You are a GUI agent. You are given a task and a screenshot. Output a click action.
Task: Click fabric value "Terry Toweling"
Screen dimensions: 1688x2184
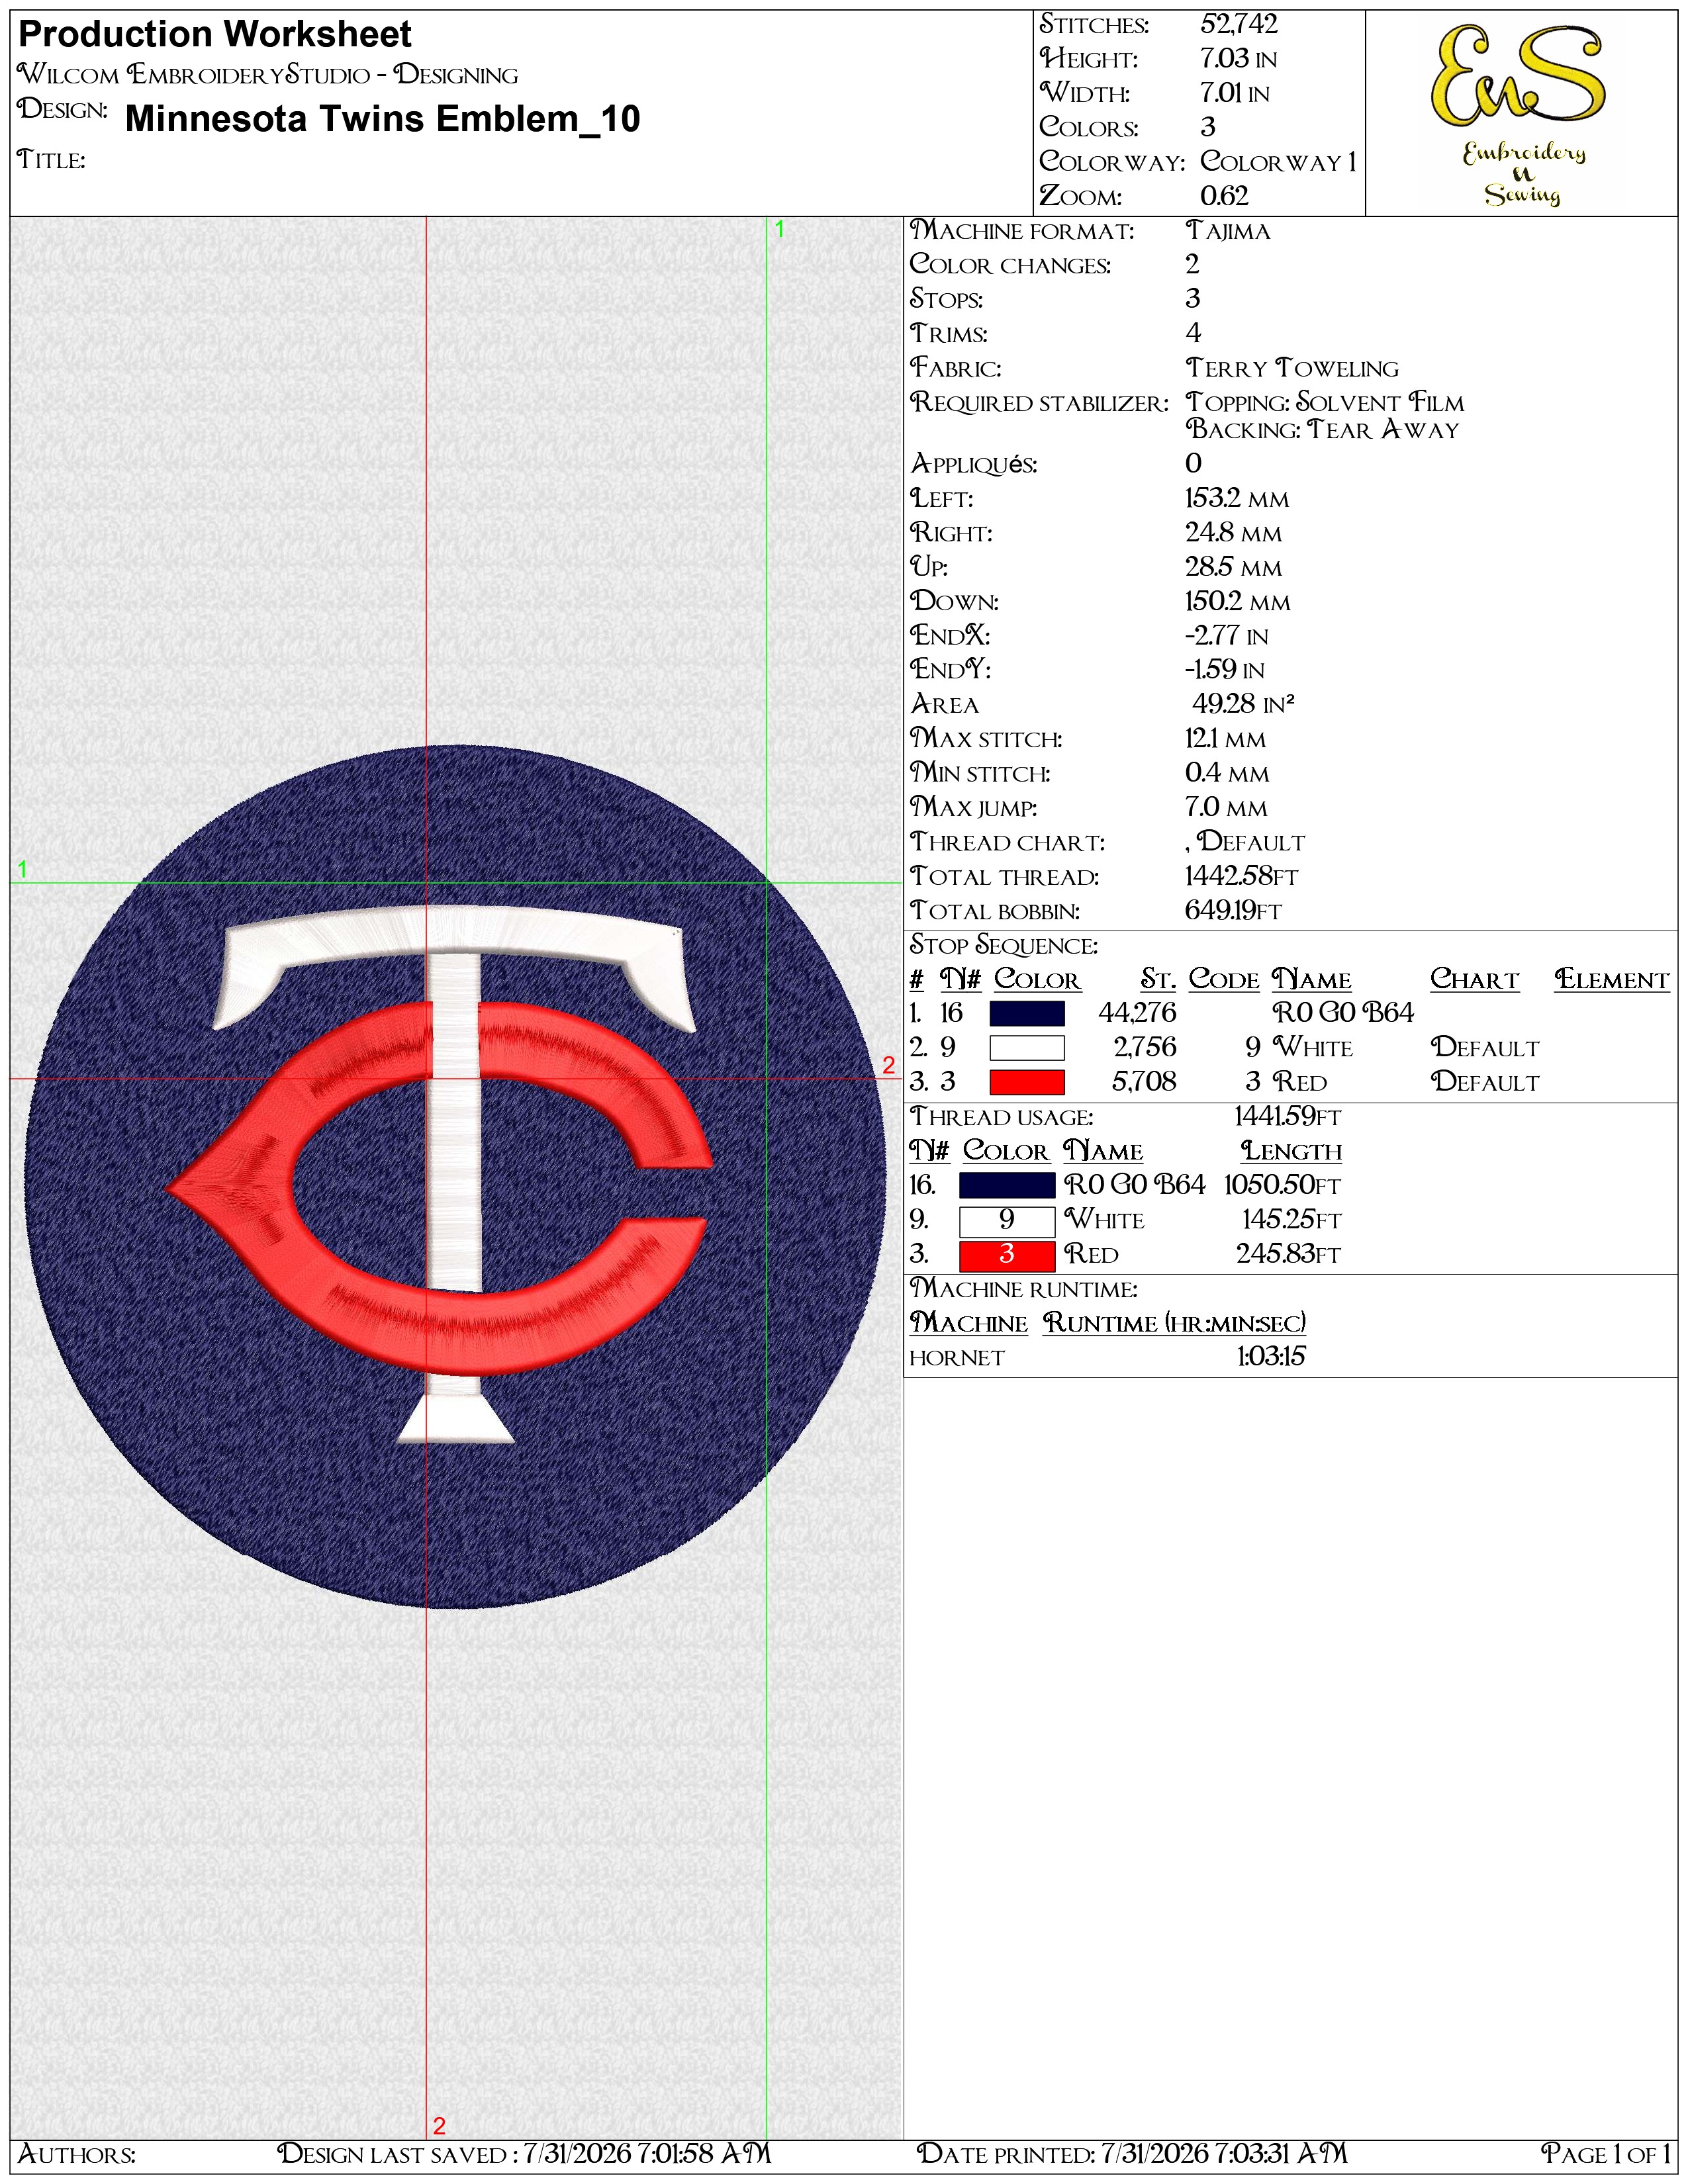(1292, 368)
